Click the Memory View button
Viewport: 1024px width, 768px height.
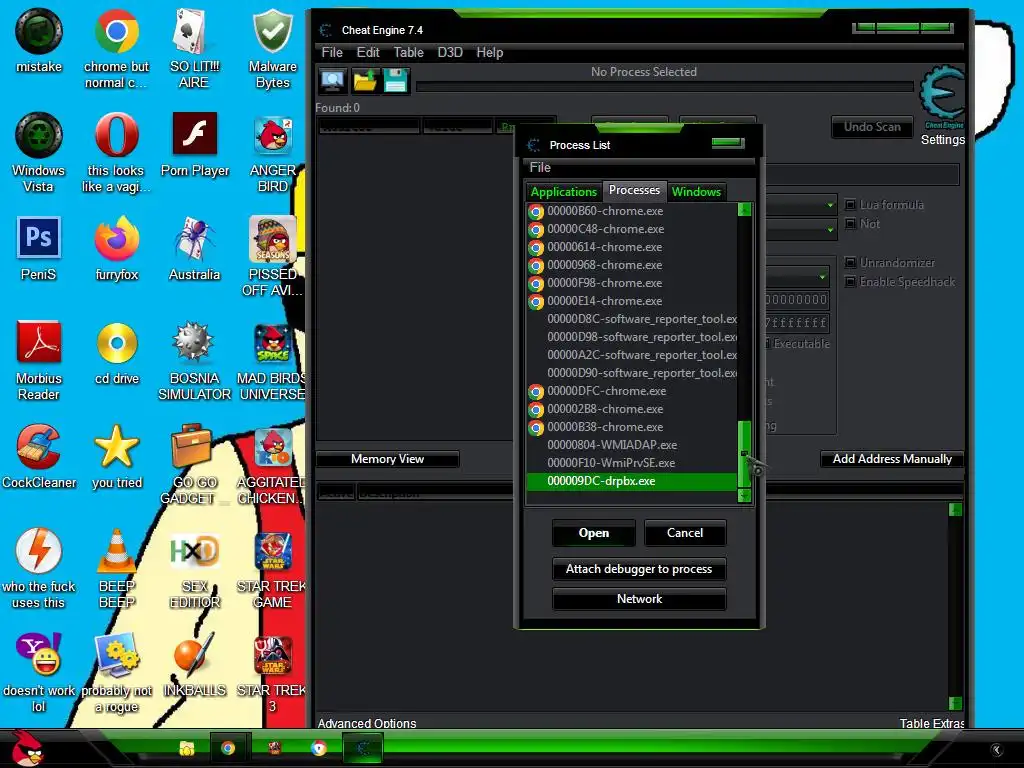coord(387,459)
